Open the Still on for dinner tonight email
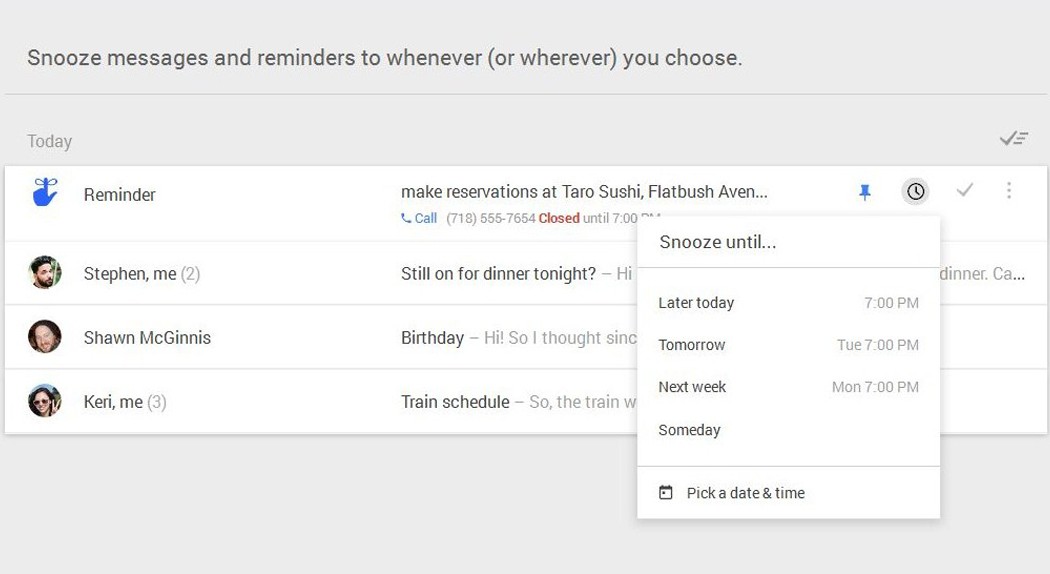 click(498, 273)
